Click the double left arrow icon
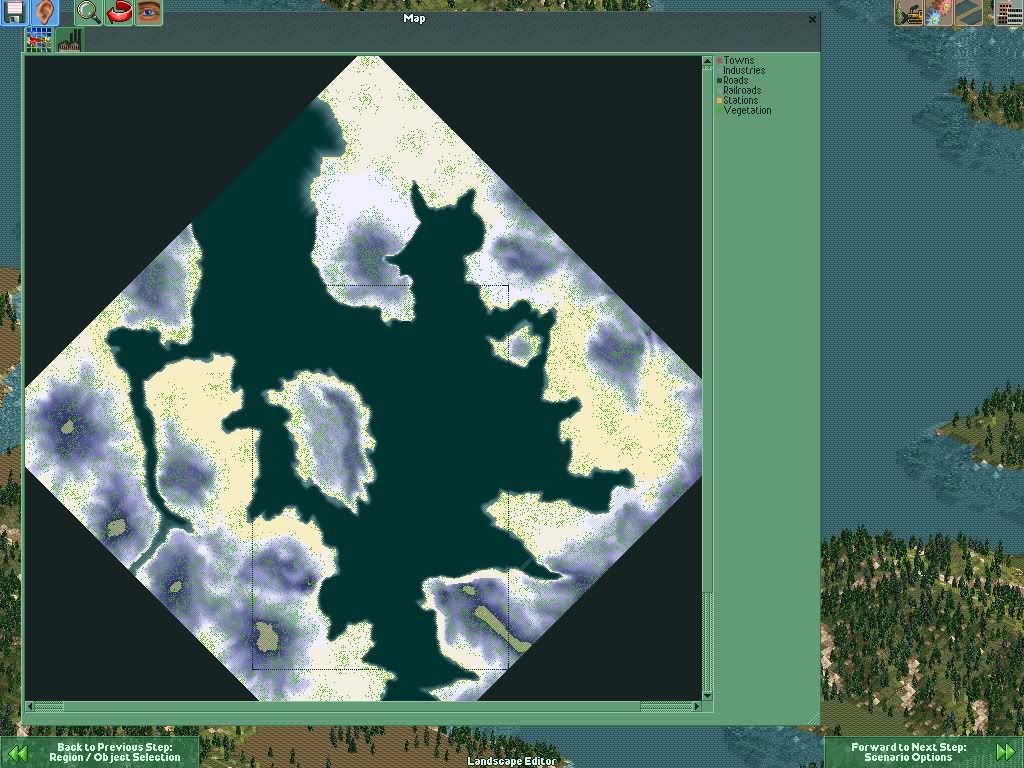 pos(17,754)
